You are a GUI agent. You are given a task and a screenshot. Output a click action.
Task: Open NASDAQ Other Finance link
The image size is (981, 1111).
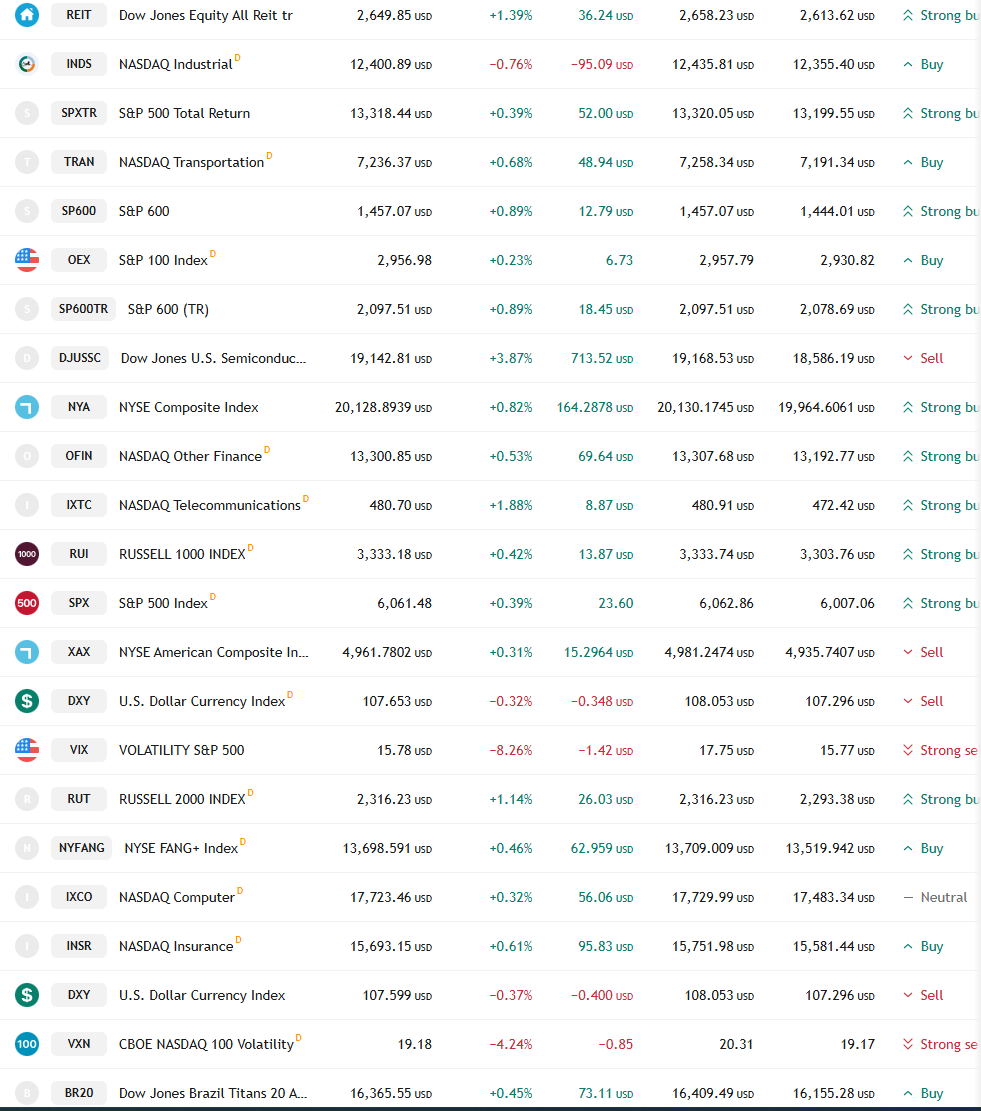(191, 456)
